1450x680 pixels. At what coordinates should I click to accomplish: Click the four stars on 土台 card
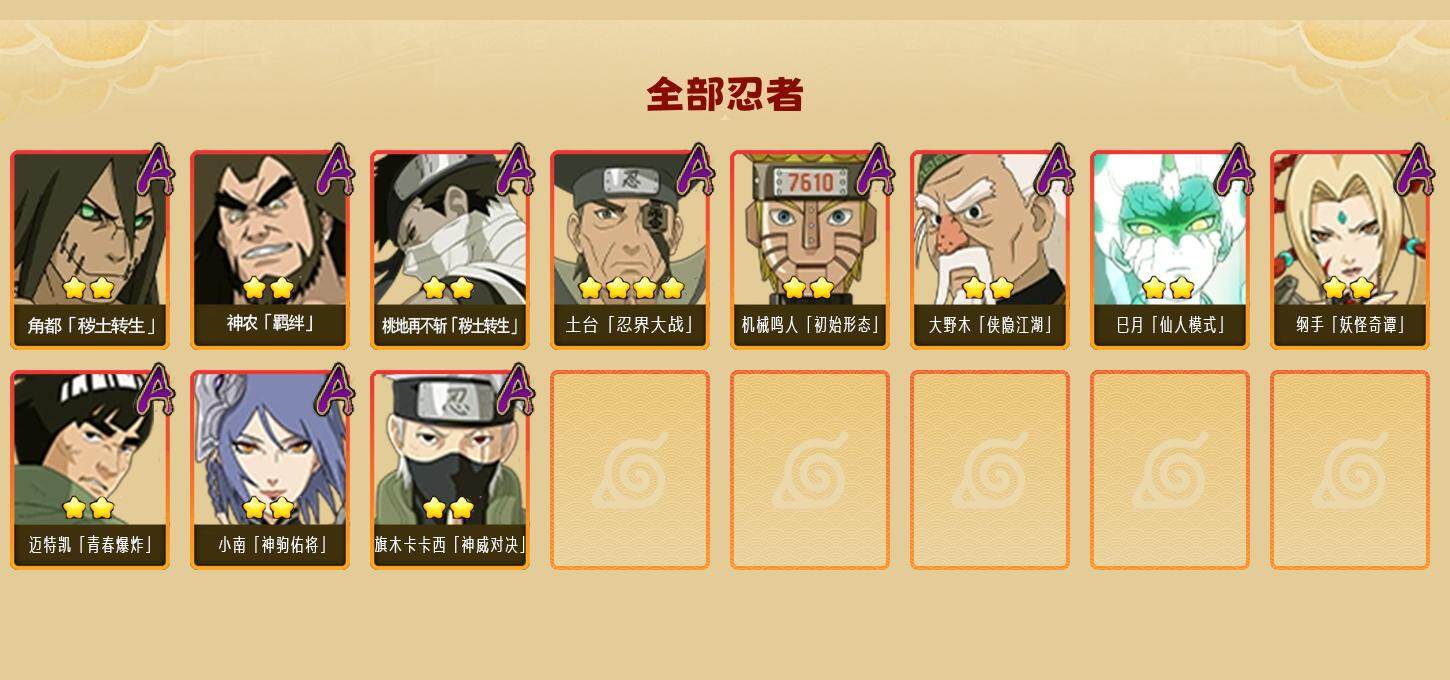pos(631,288)
